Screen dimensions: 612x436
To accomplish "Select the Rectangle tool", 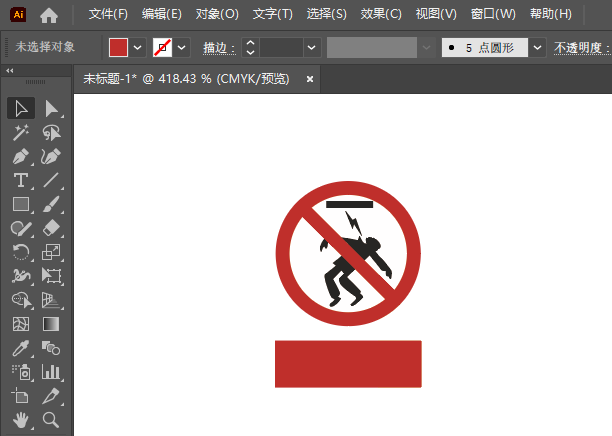I will coord(21,204).
